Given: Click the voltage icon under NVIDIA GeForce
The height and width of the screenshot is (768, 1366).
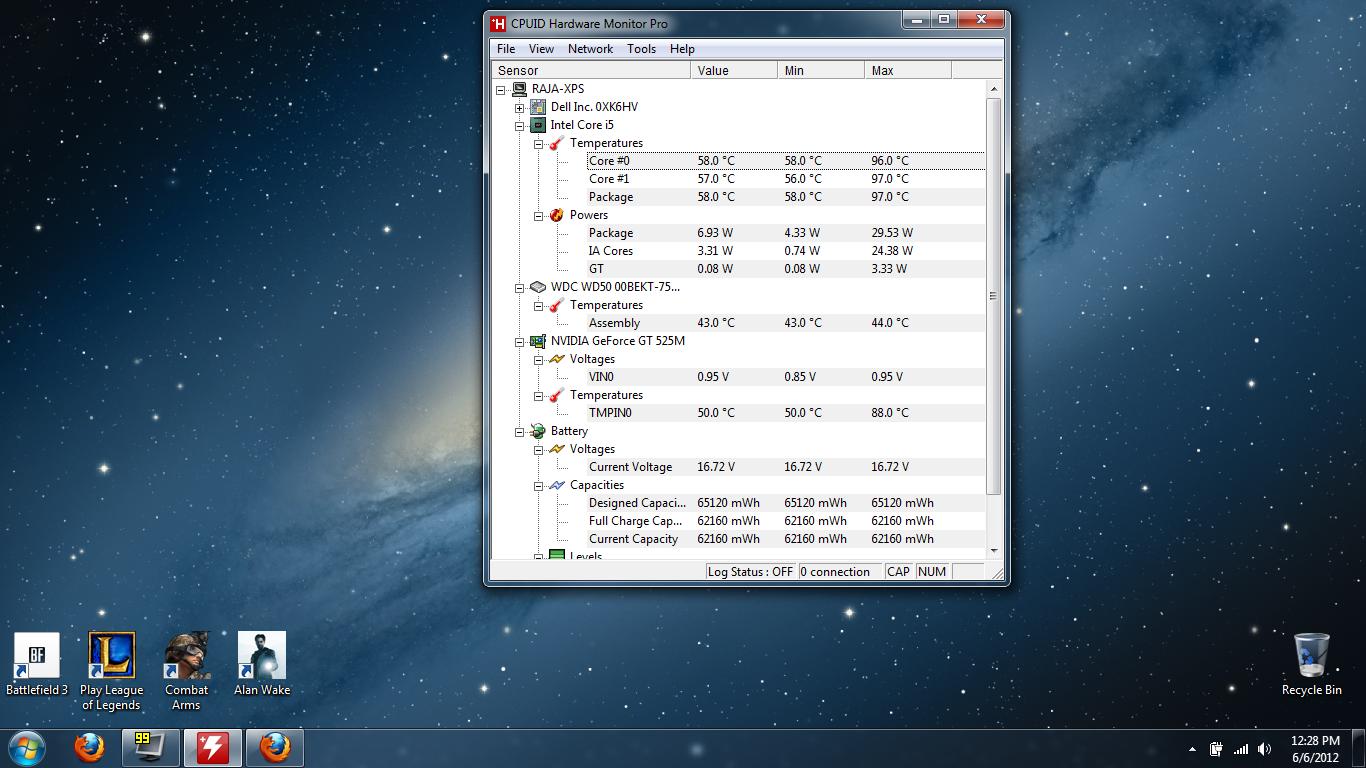Looking at the screenshot, I should tap(557, 359).
